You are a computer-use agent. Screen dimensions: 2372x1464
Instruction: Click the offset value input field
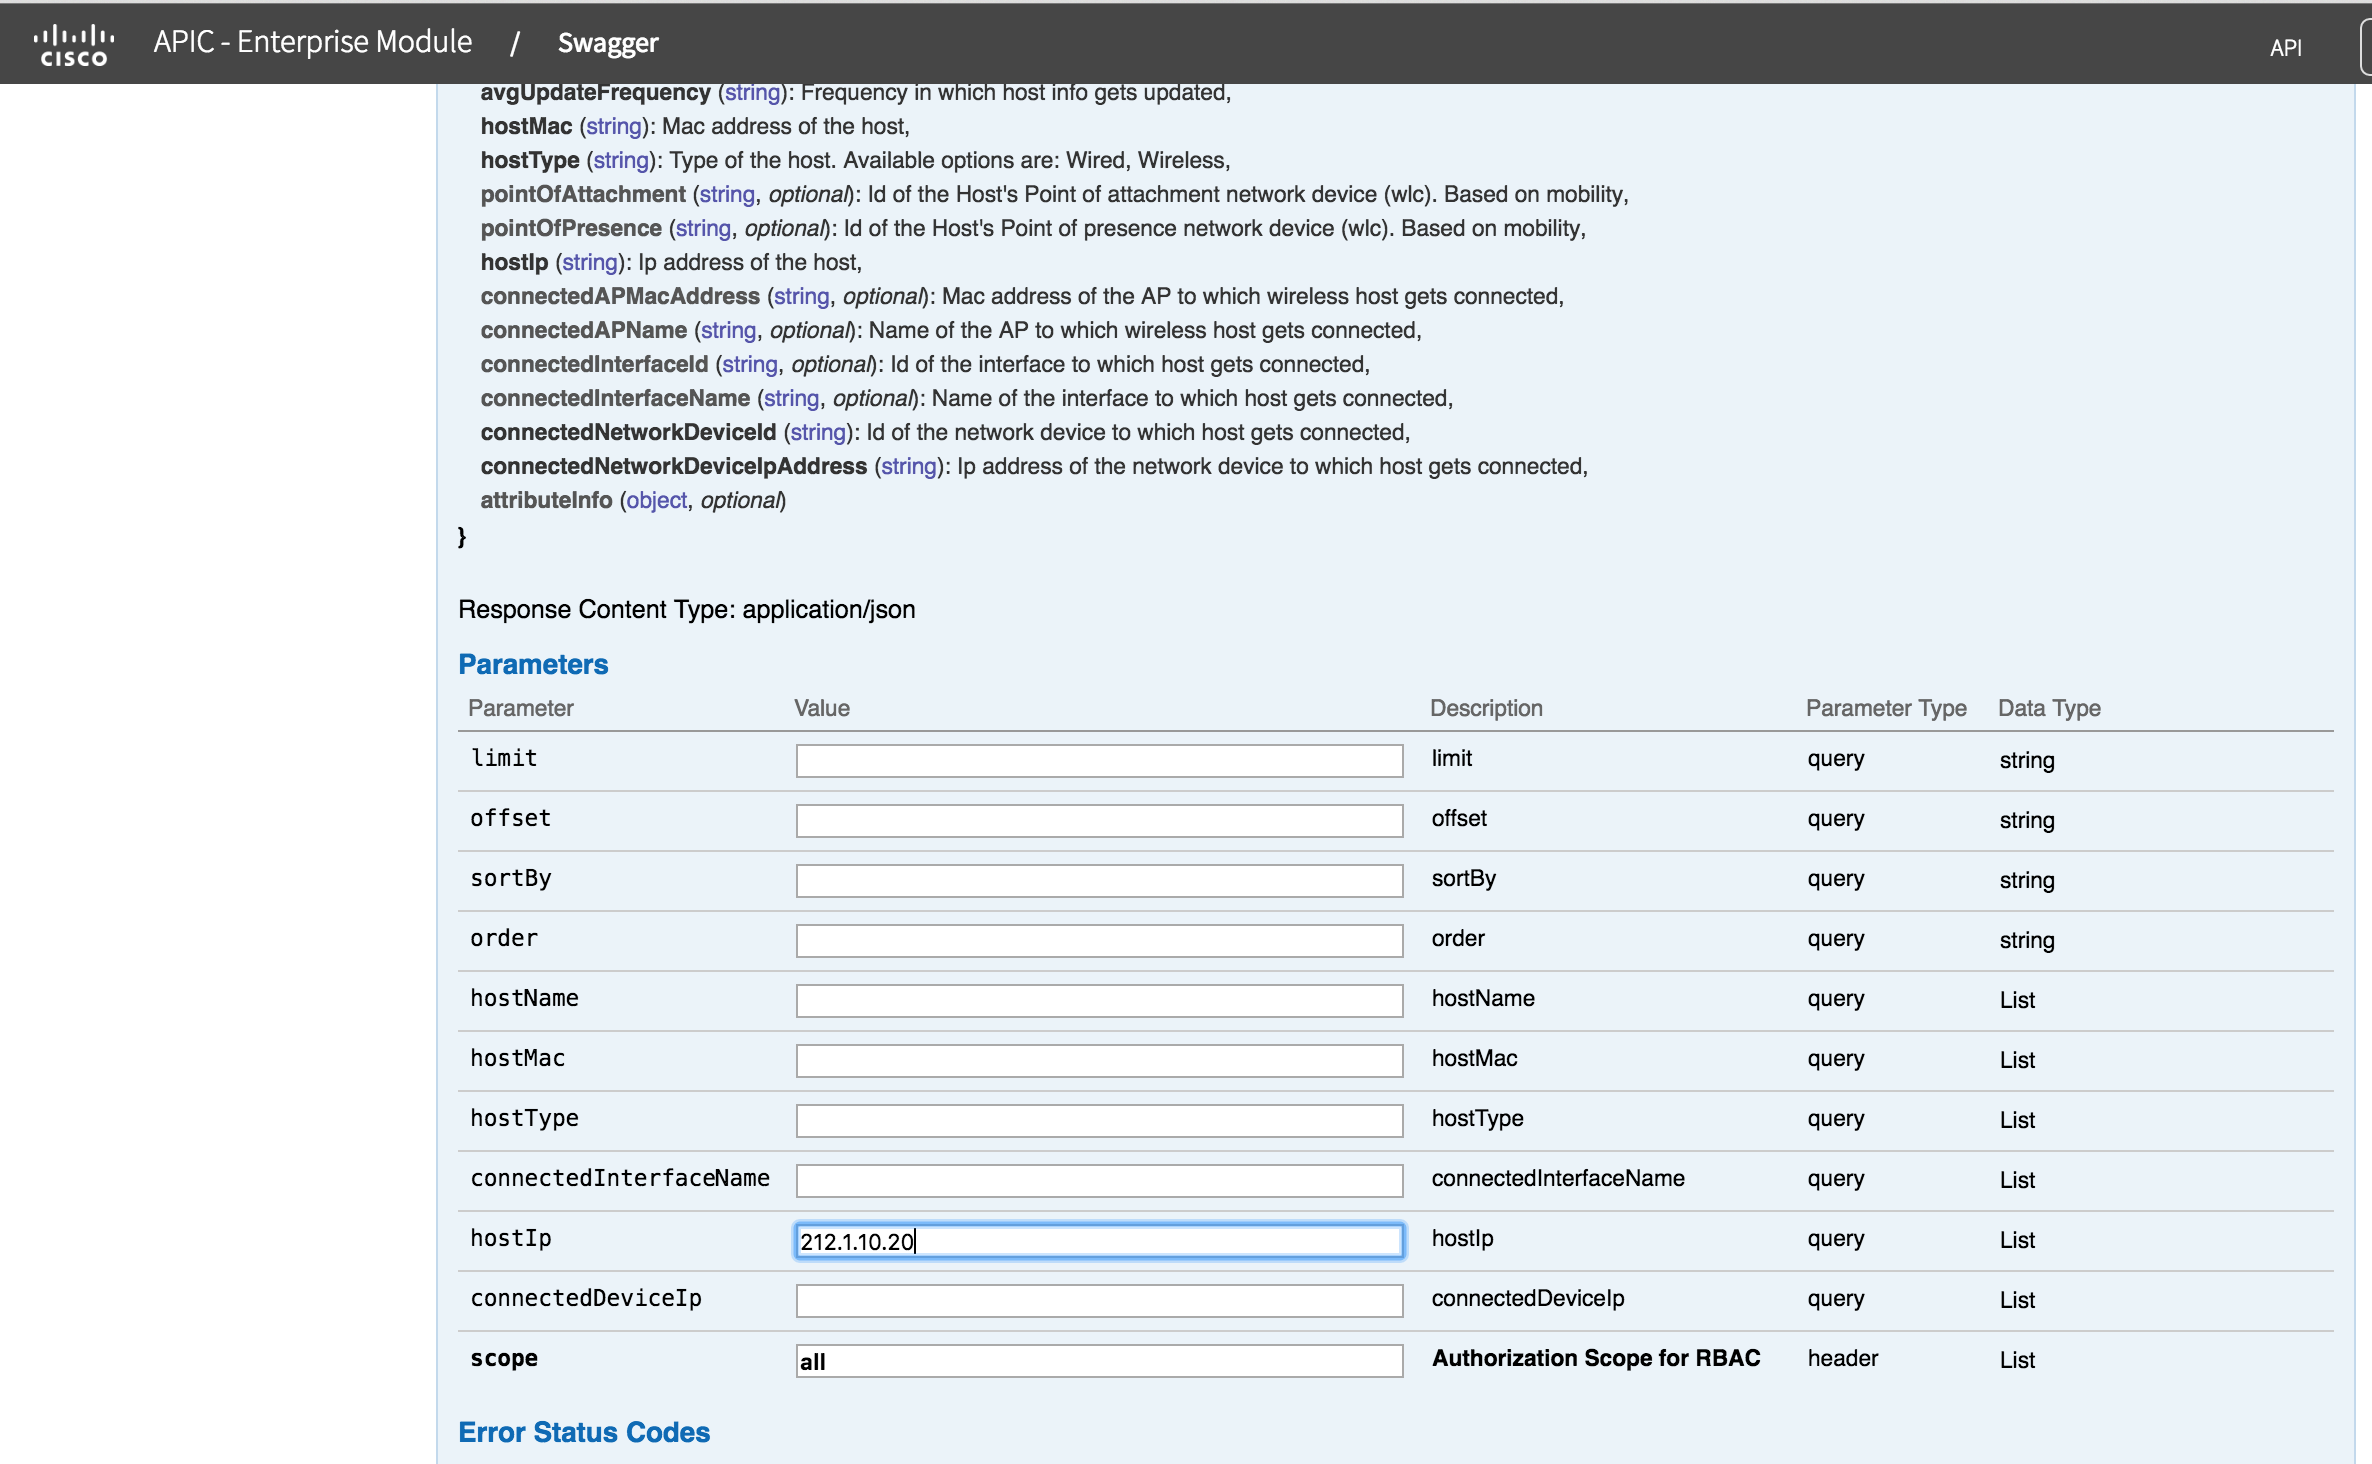(x=1098, y=820)
